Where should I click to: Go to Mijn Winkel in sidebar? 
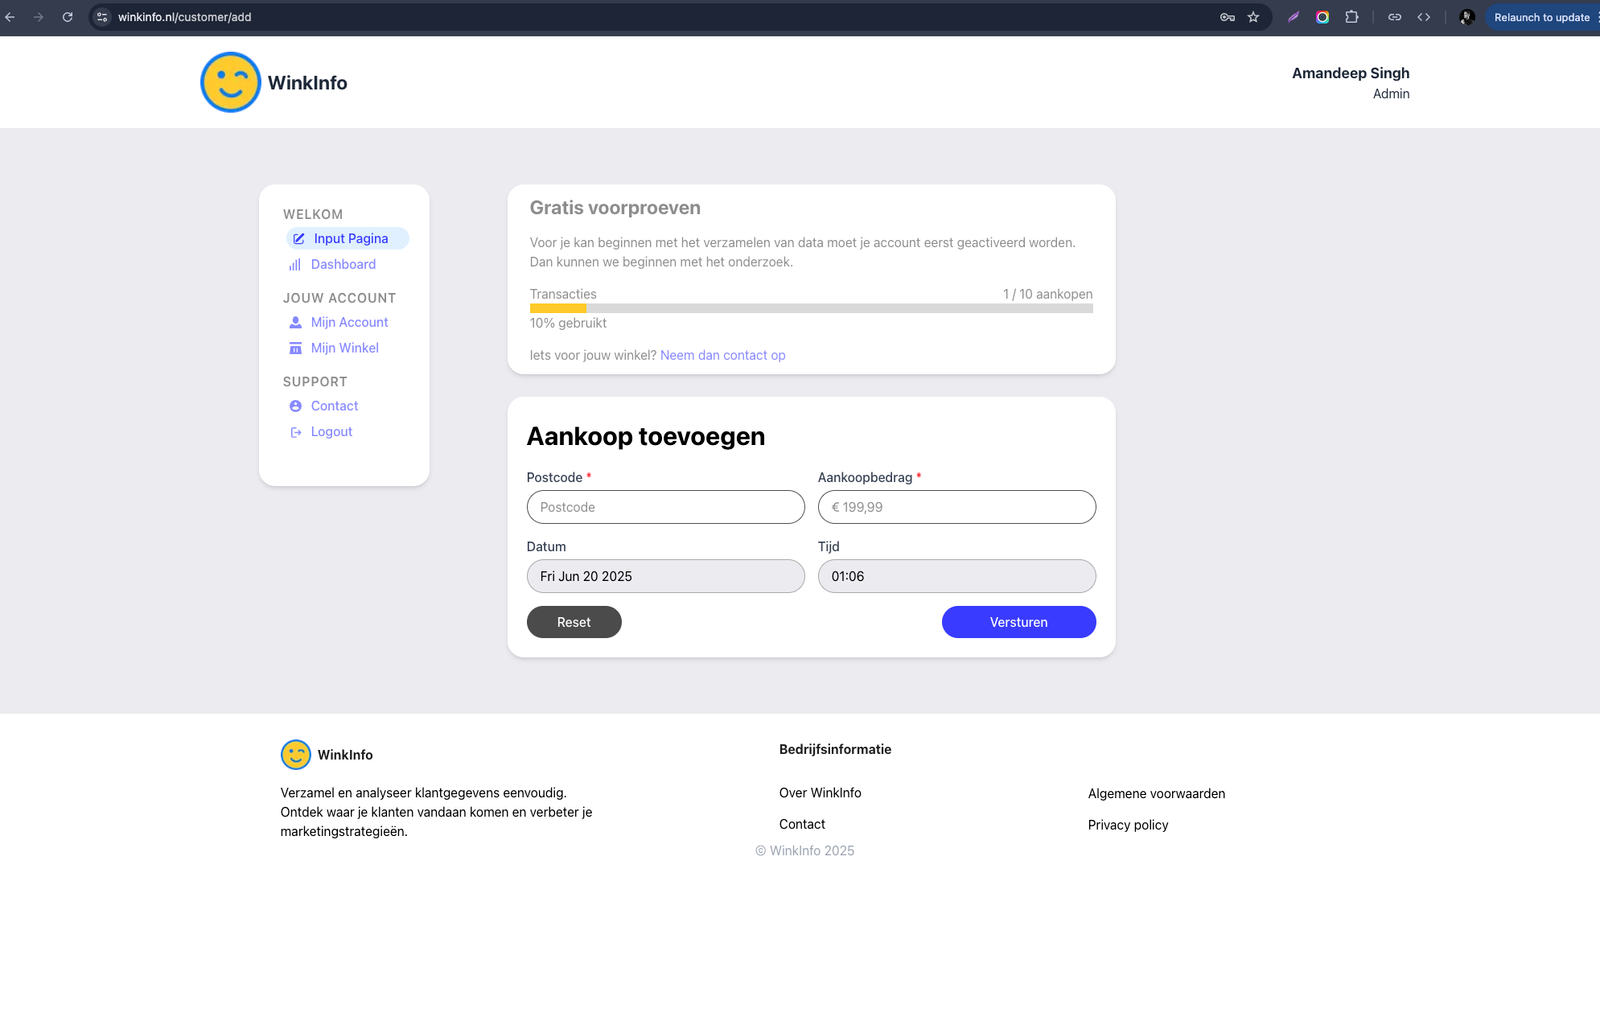tap(344, 349)
